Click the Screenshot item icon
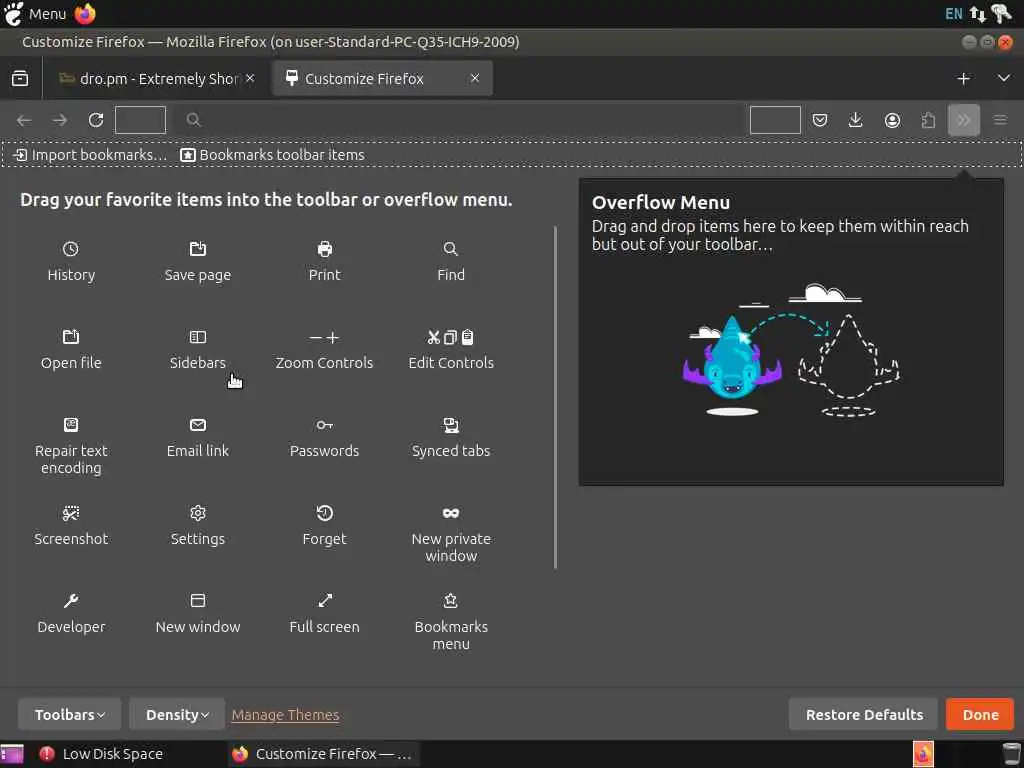 coord(71,513)
